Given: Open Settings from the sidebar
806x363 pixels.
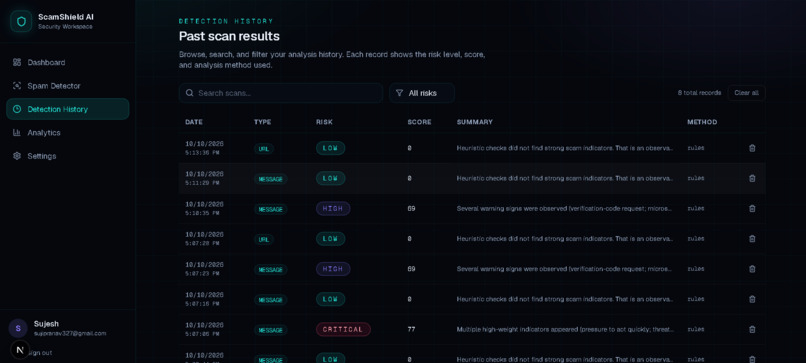Looking at the screenshot, I should (67, 156).
